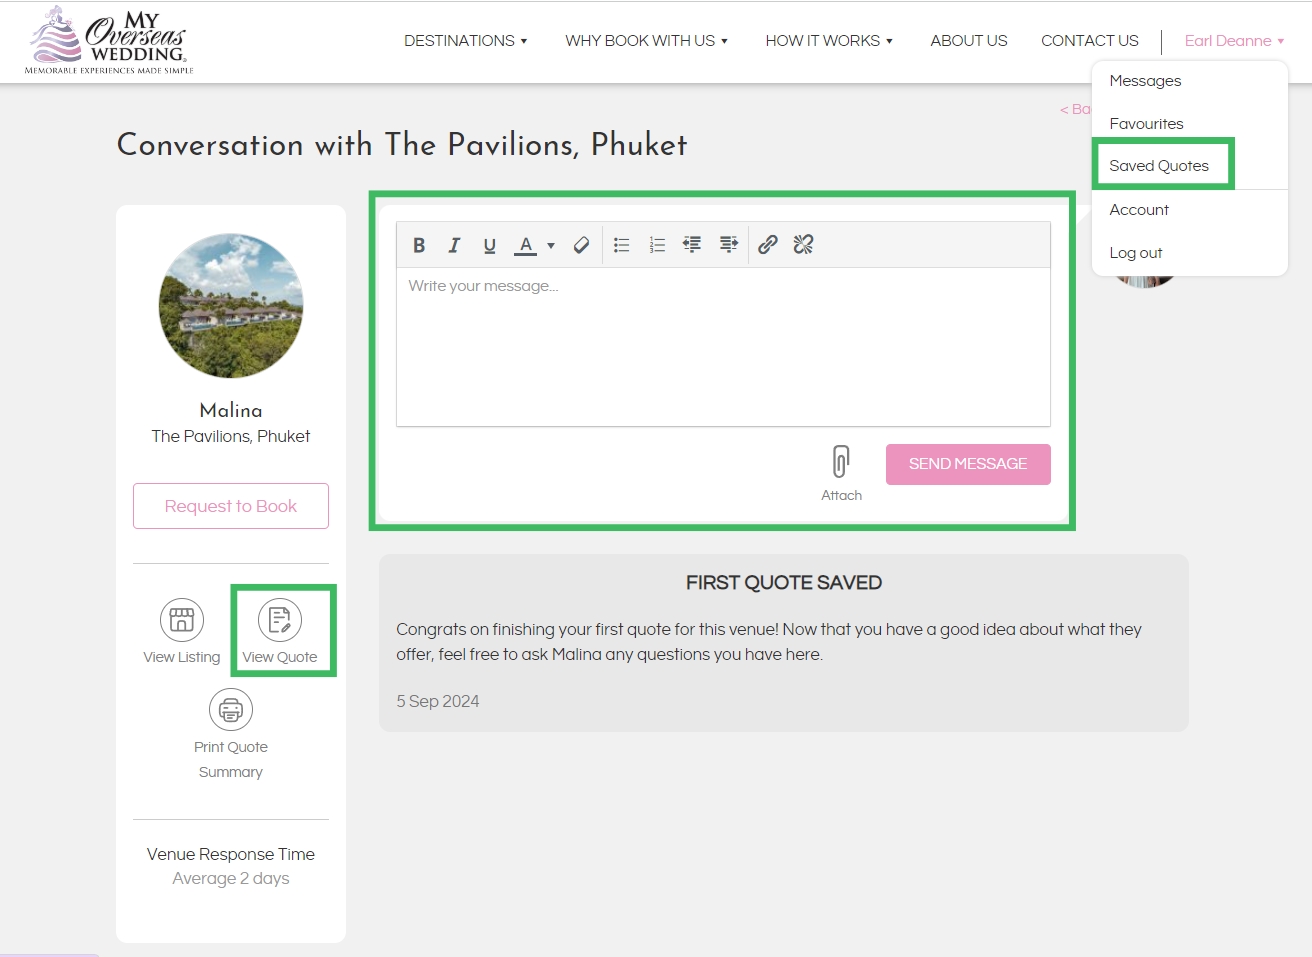The image size is (1312, 957).
Task: Open the View Quote document icon
Action: click(x=280, y=620)
